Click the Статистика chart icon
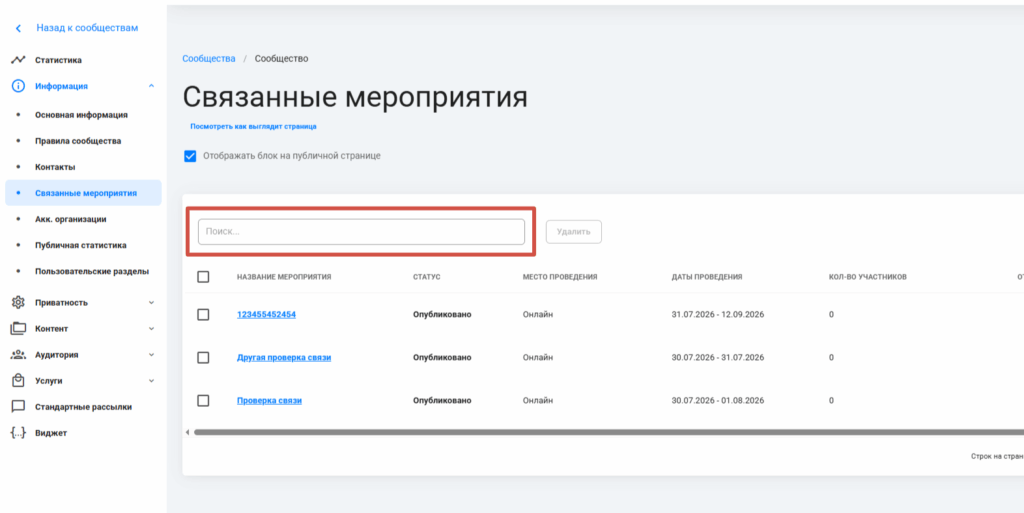 (18, 60)
